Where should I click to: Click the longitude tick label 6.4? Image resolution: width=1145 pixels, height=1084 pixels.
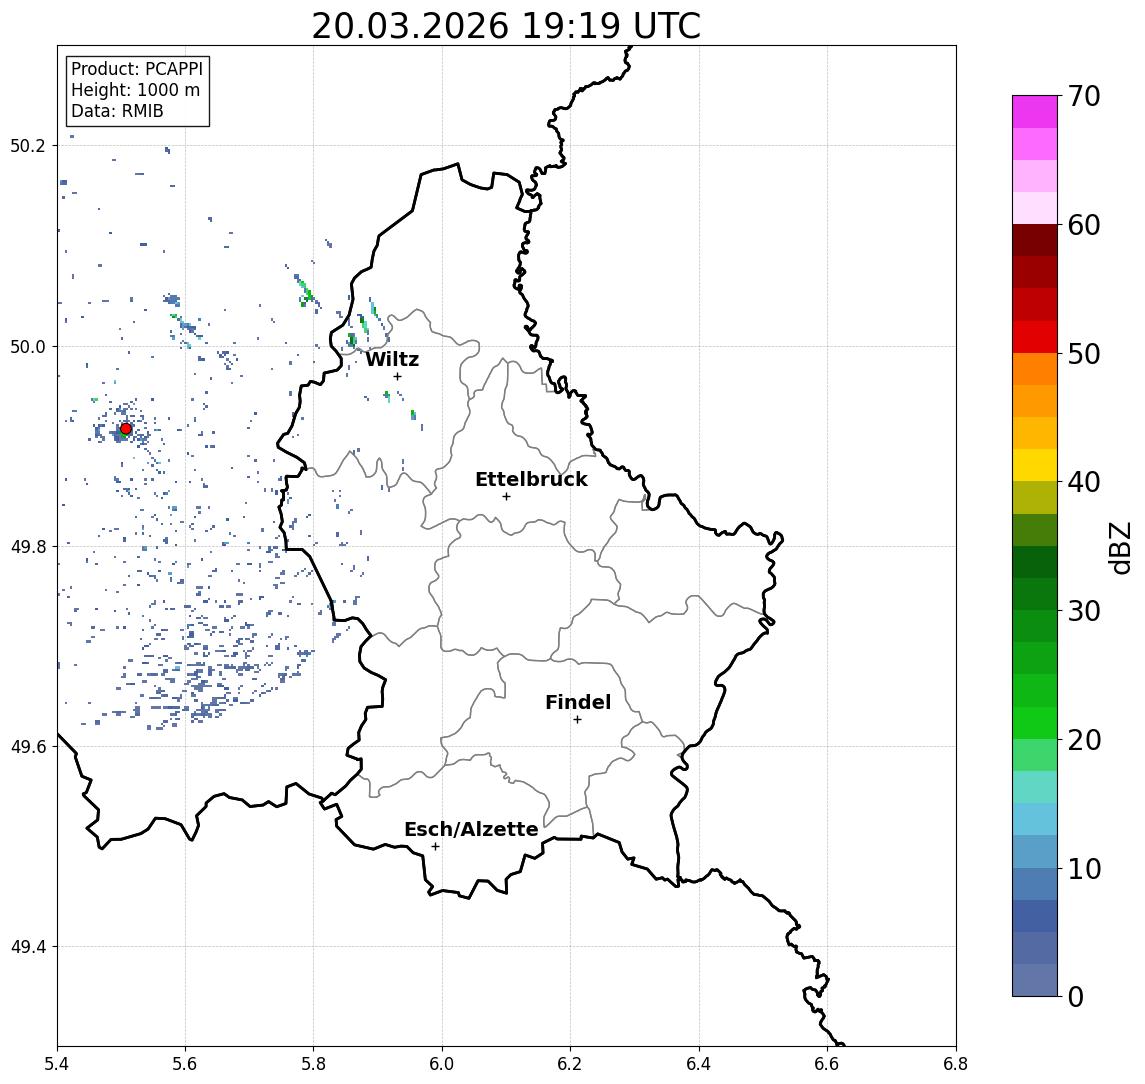click(699, 1063)
